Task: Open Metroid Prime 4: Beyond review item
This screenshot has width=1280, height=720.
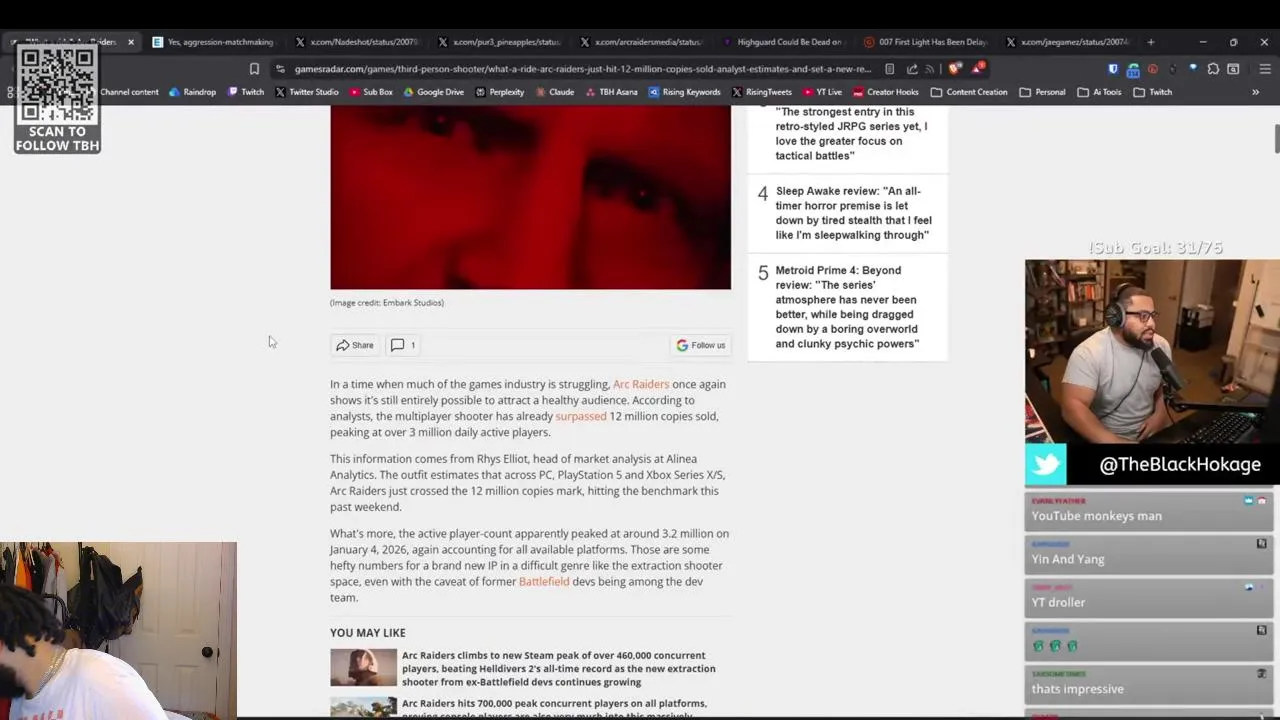Action: [847, 307]
